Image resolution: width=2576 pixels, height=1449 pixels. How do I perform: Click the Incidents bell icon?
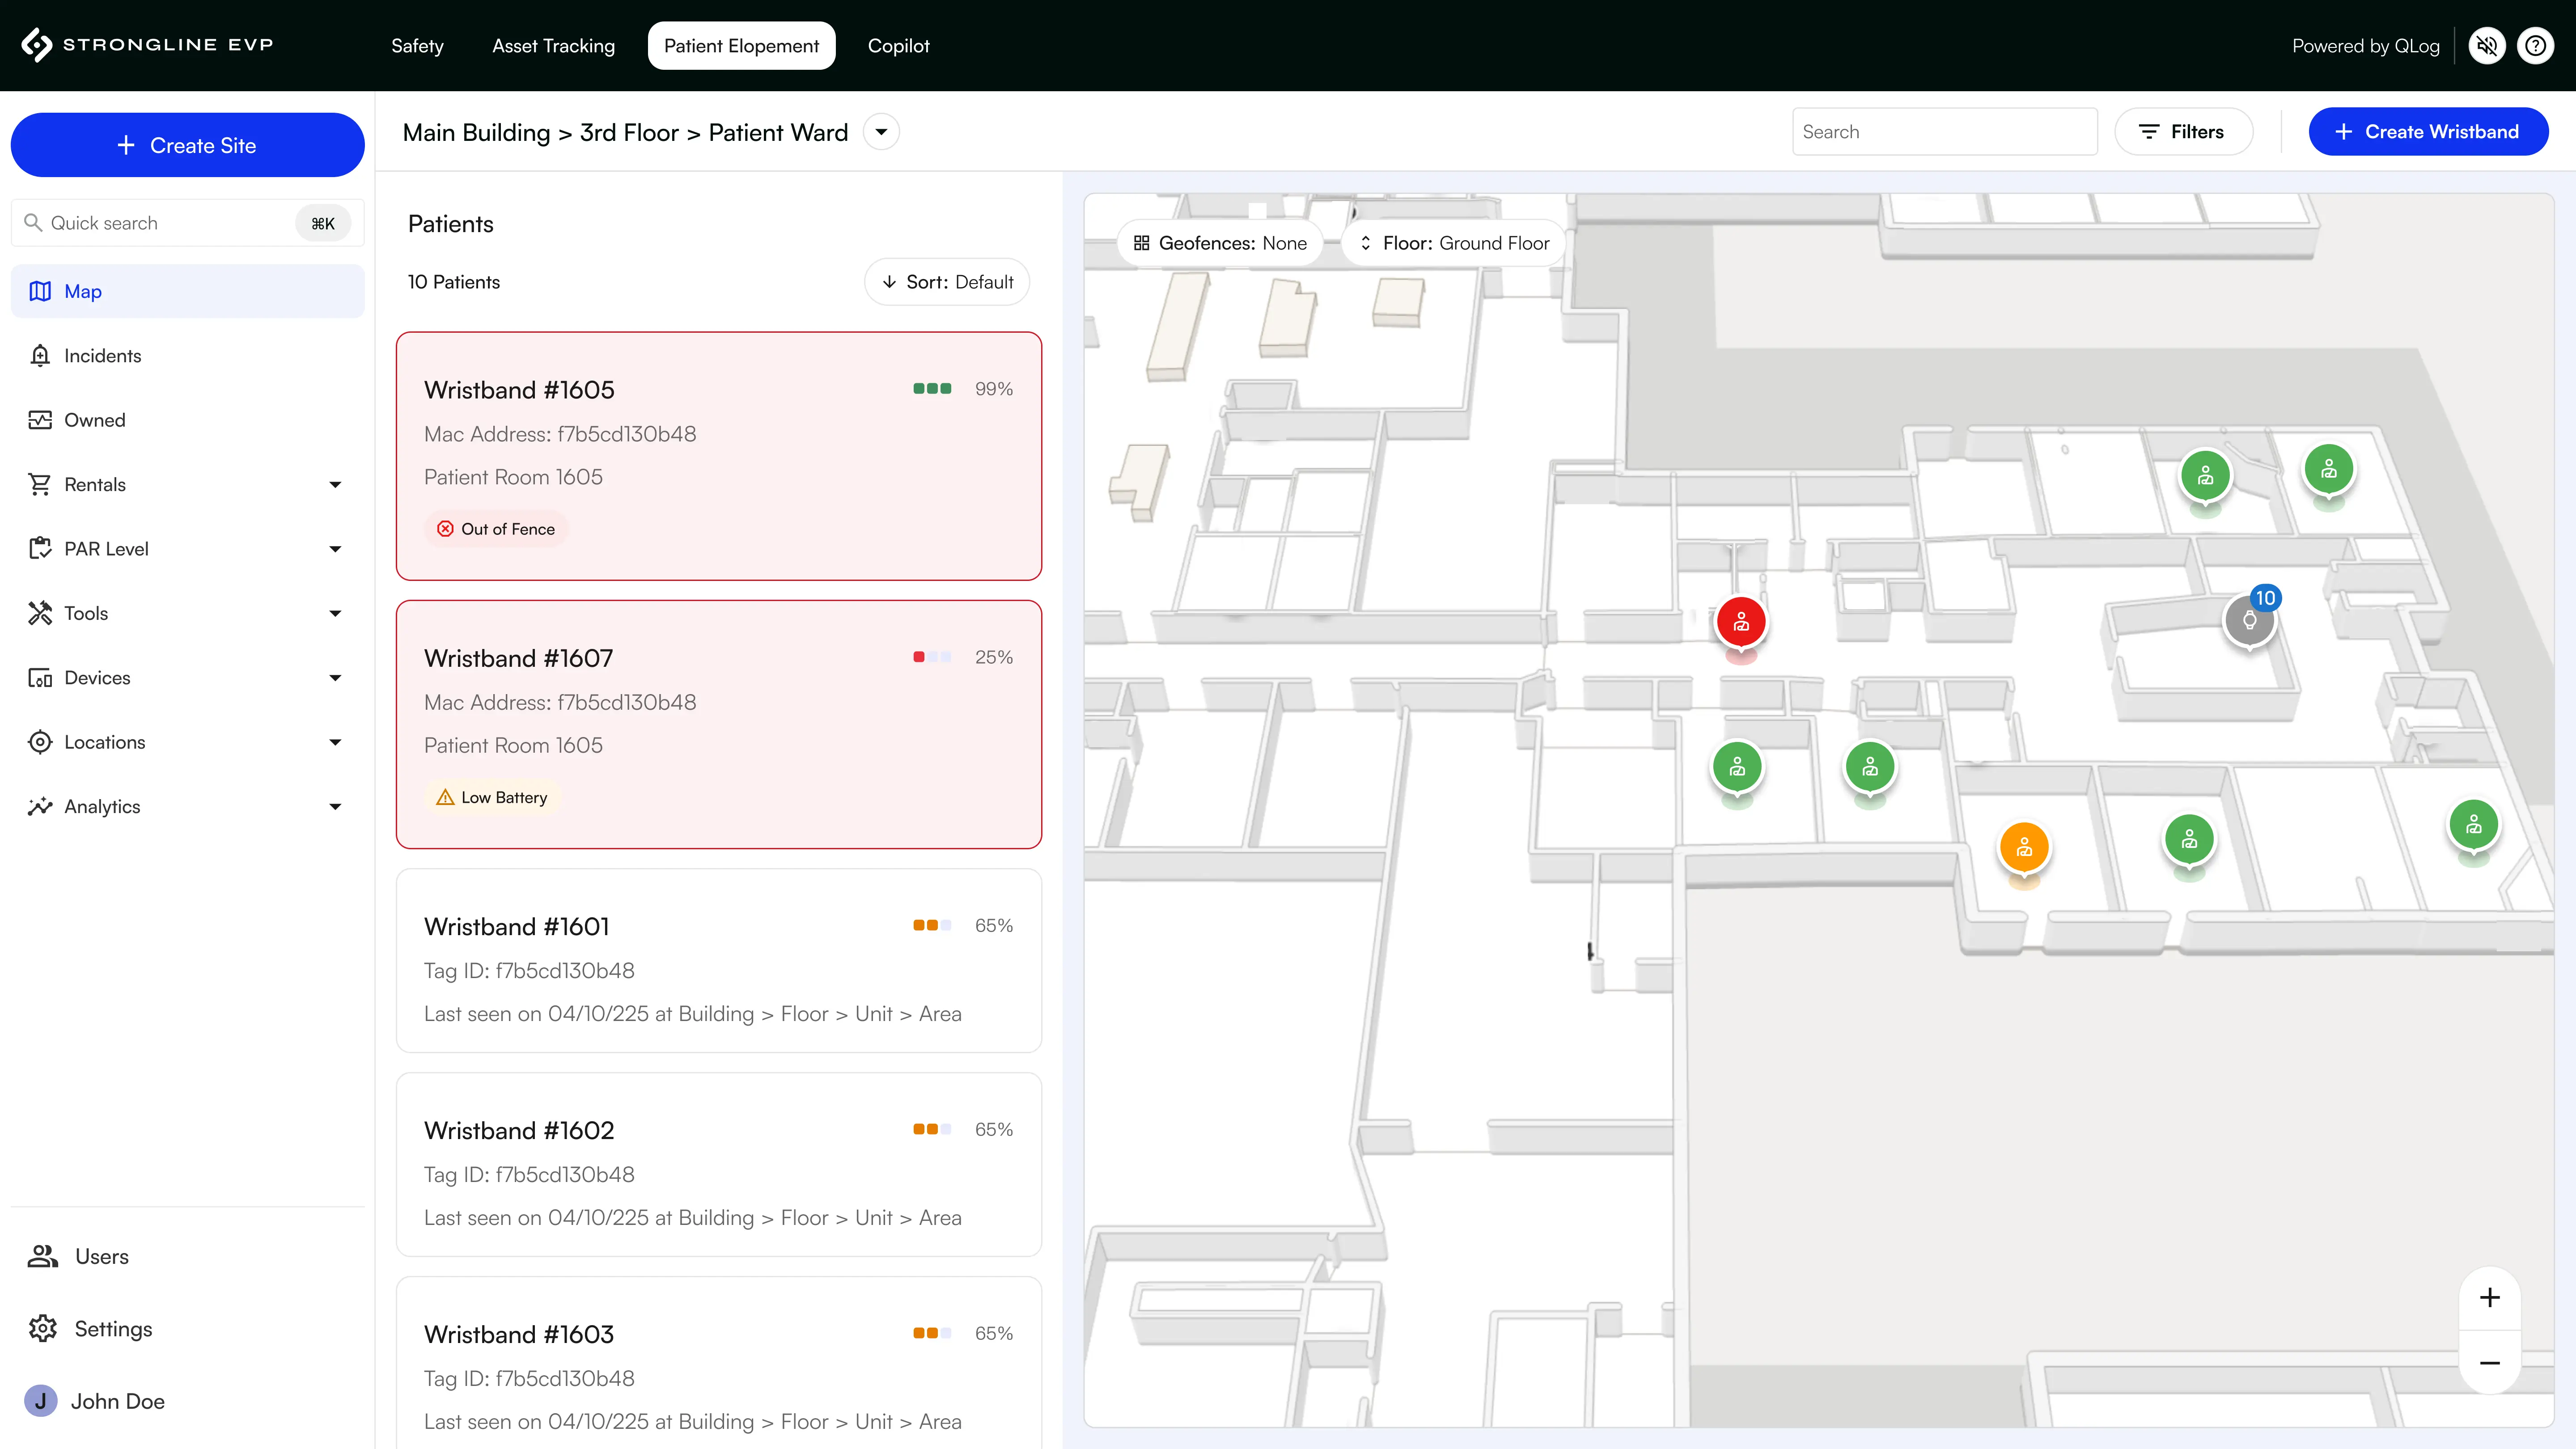pos(40,356)
